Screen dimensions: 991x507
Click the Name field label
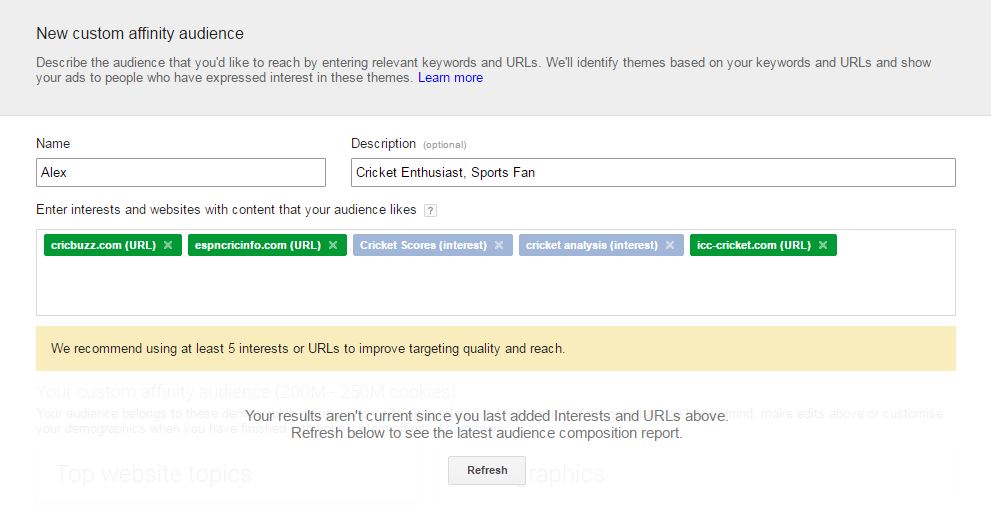(x=53, y=144)
